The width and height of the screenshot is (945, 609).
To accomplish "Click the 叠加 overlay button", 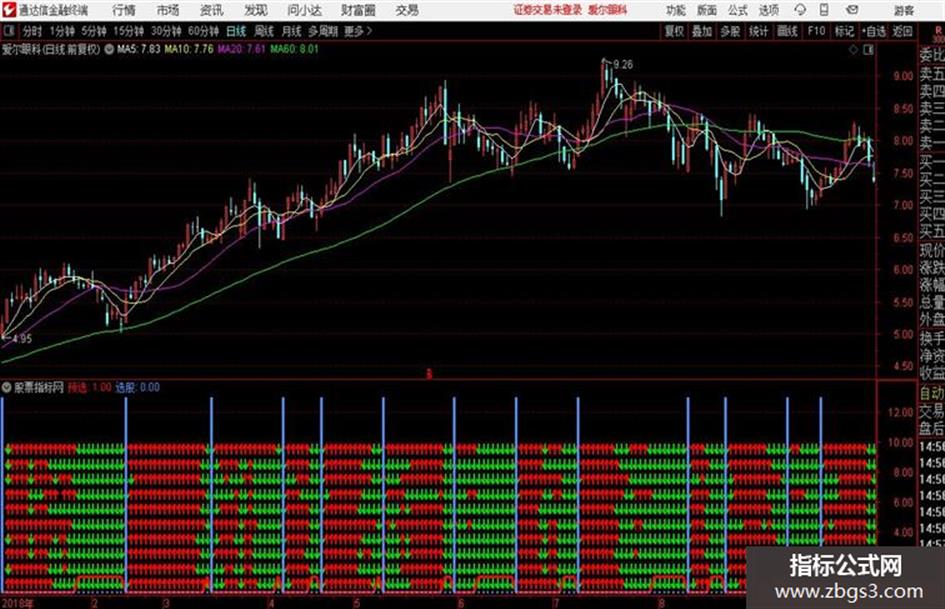I will coord(702,31).
